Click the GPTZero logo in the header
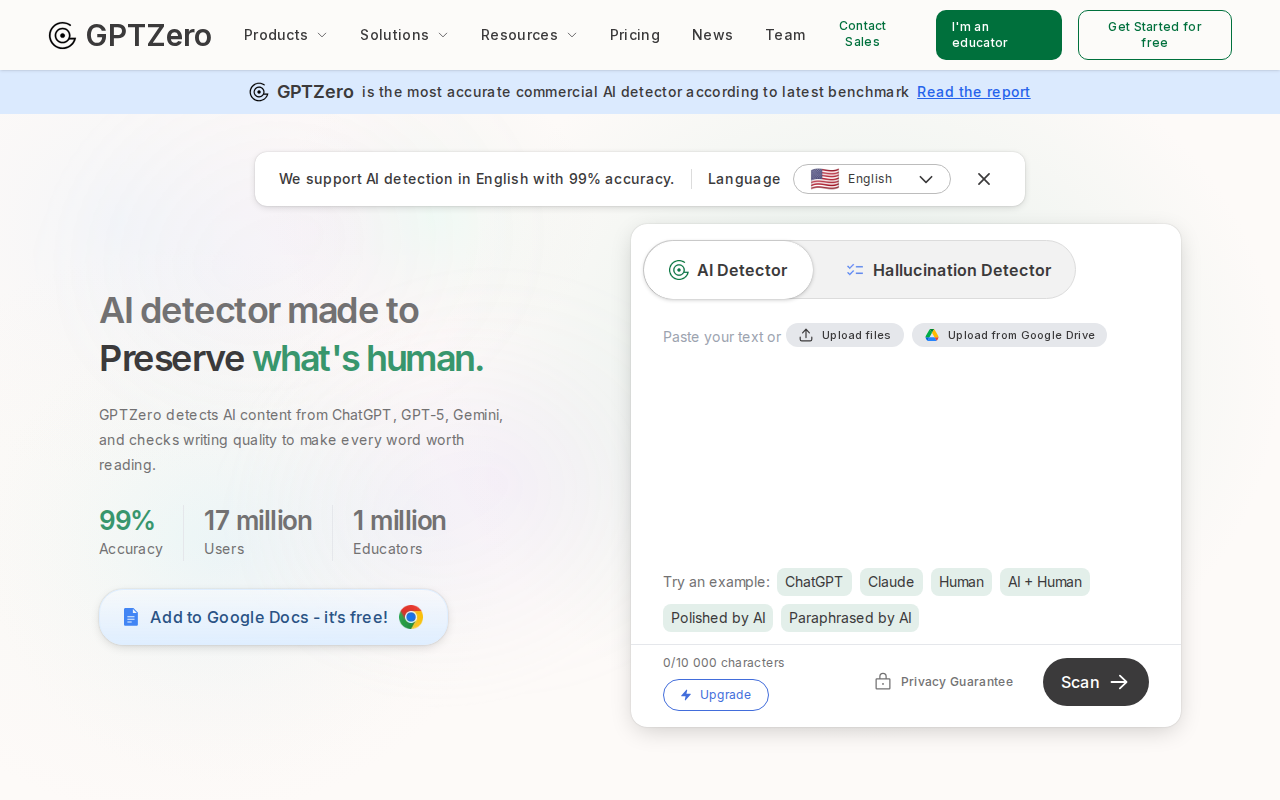The image size is (1280, 800). 130,35
